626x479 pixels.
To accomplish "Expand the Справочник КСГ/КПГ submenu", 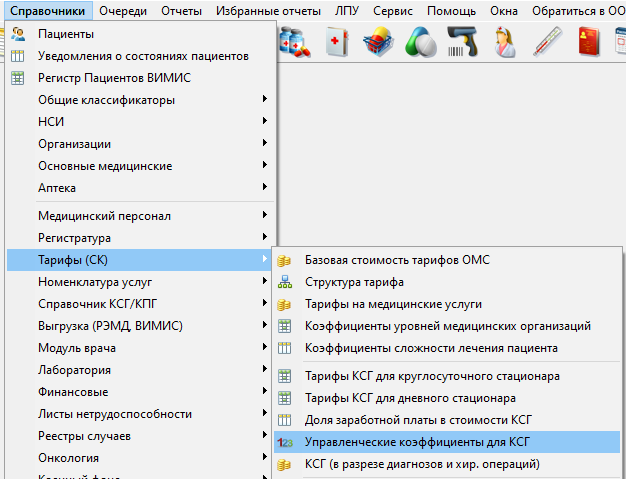I will (x=99, y=304).
